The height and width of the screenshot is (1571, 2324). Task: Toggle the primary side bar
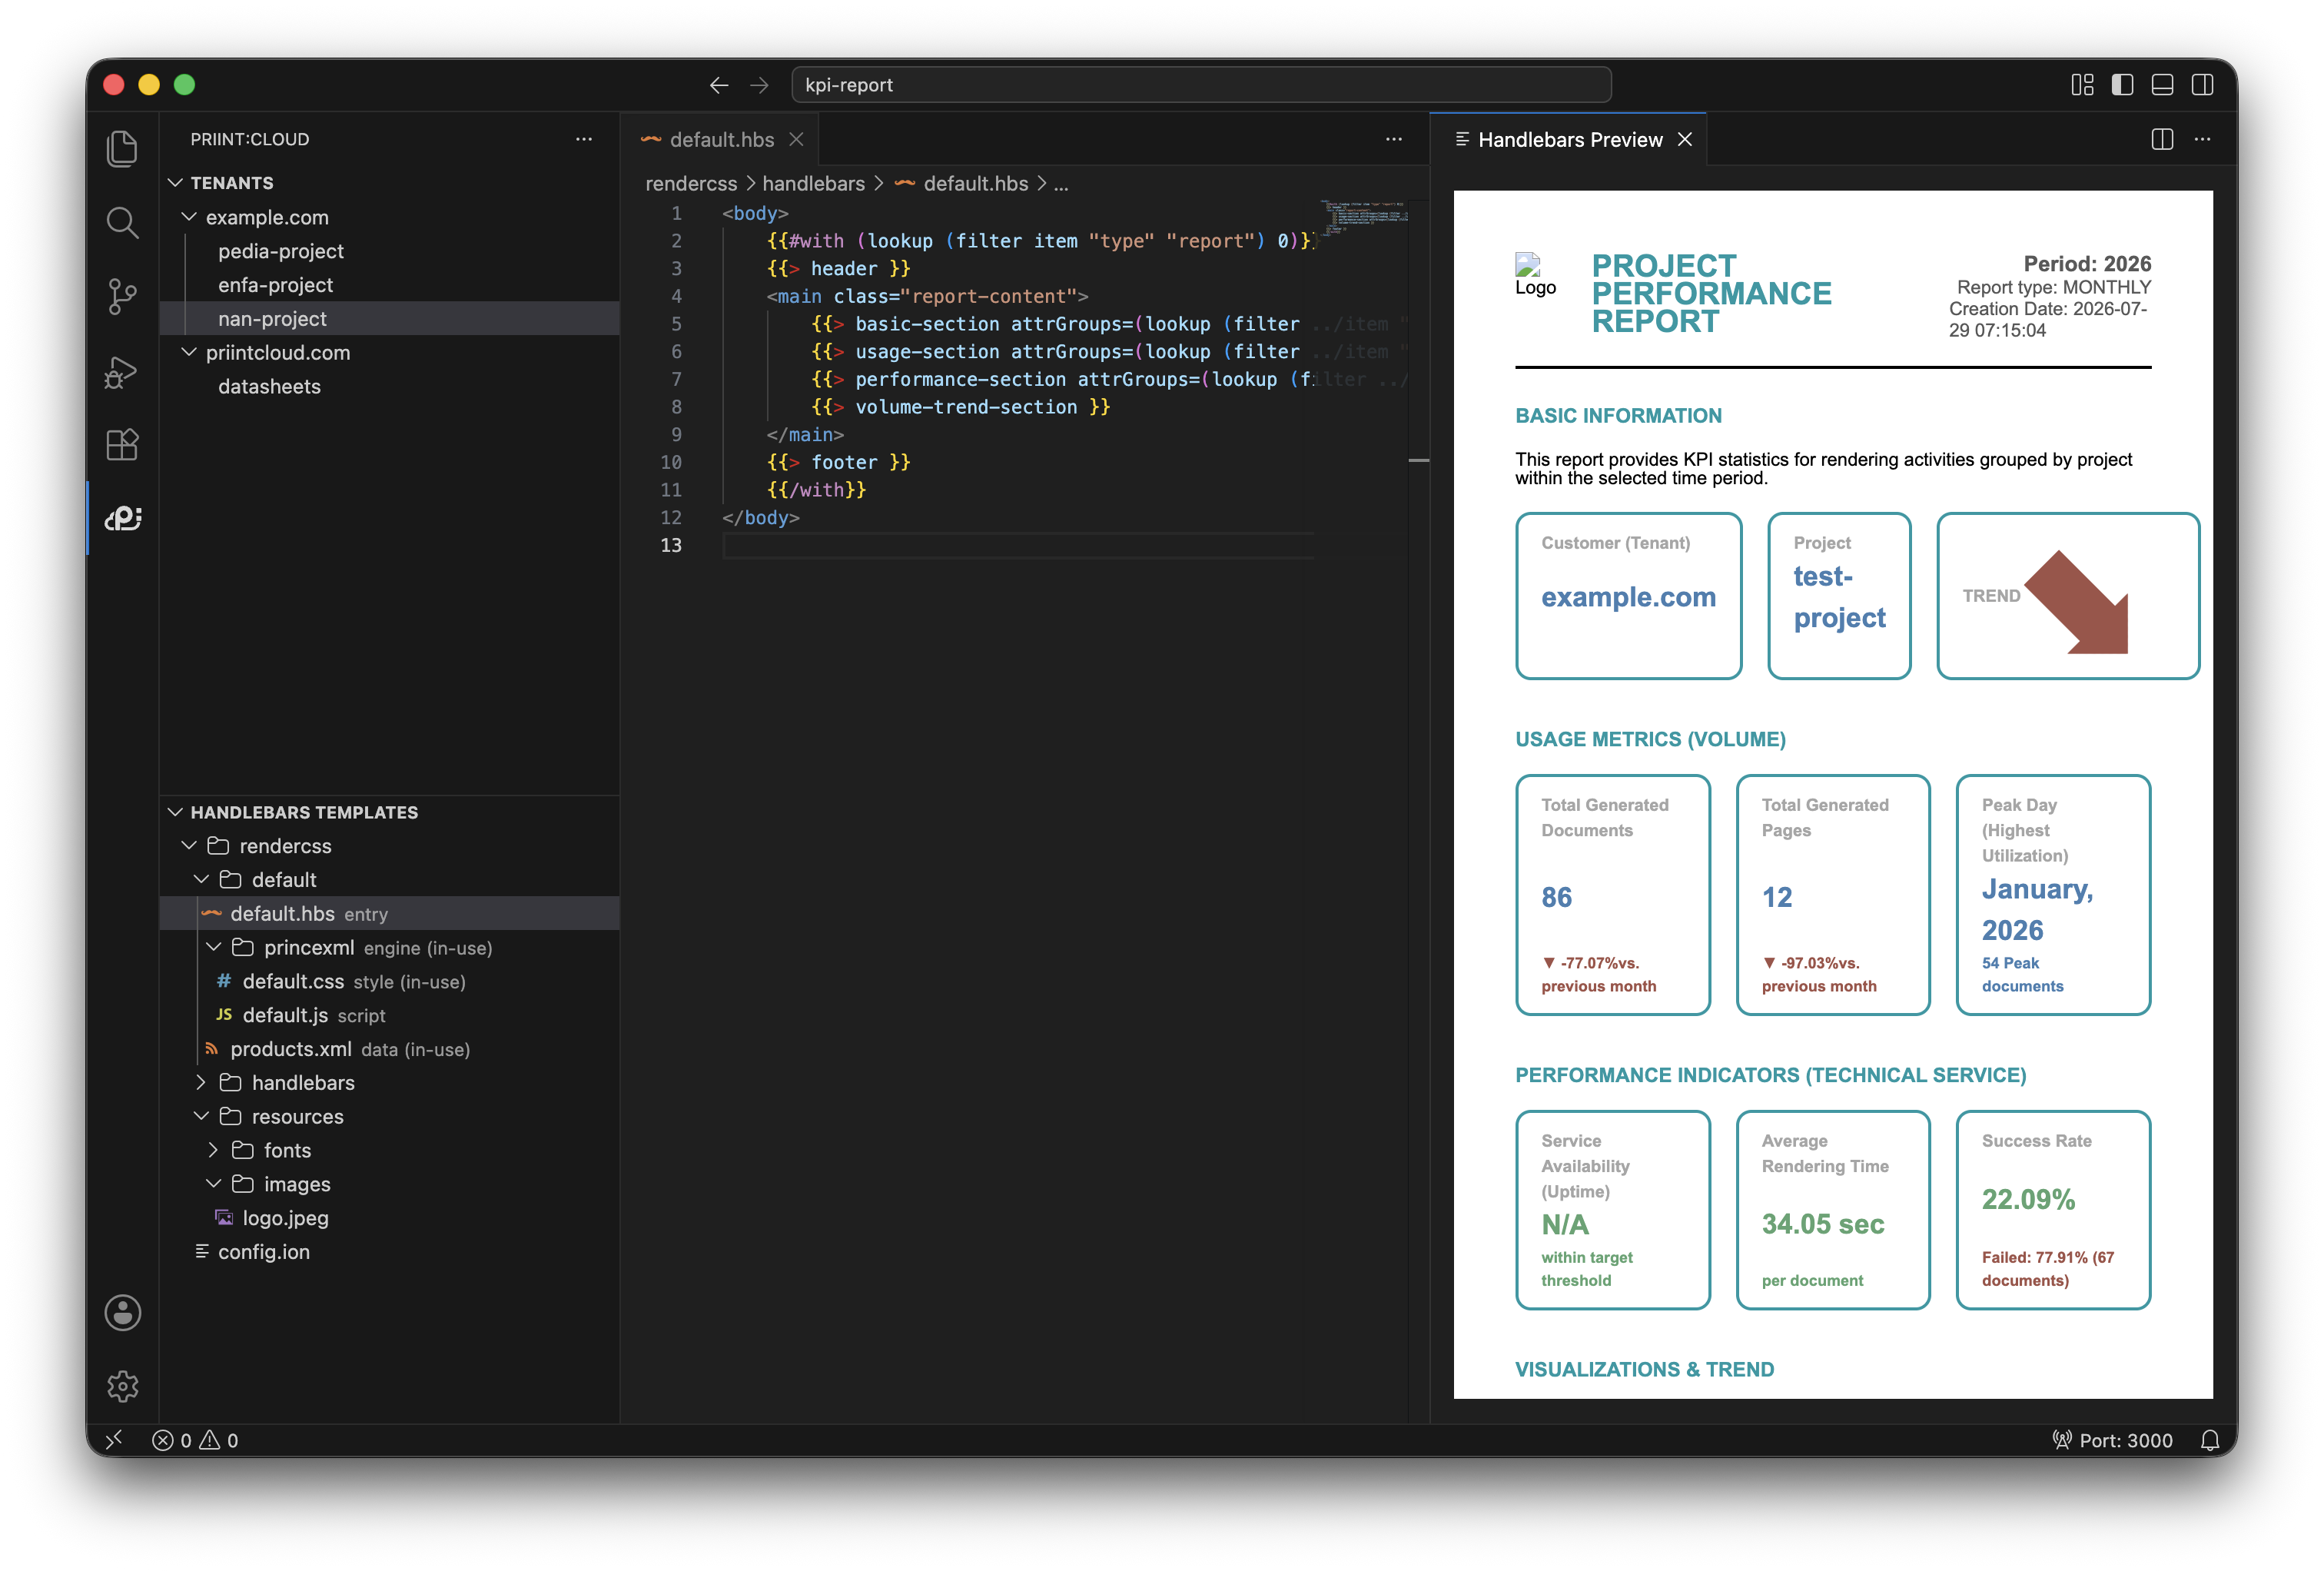point(2122,85)
